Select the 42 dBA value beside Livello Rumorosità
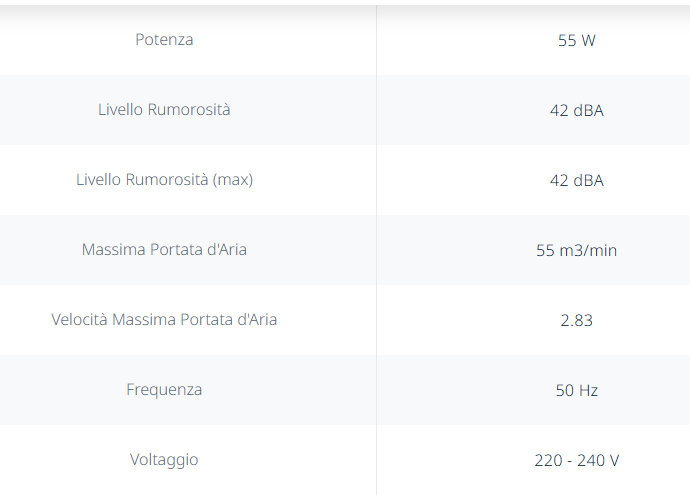Image resolution: width=690 pixels, height=495 pixels. tap(576, 111)
